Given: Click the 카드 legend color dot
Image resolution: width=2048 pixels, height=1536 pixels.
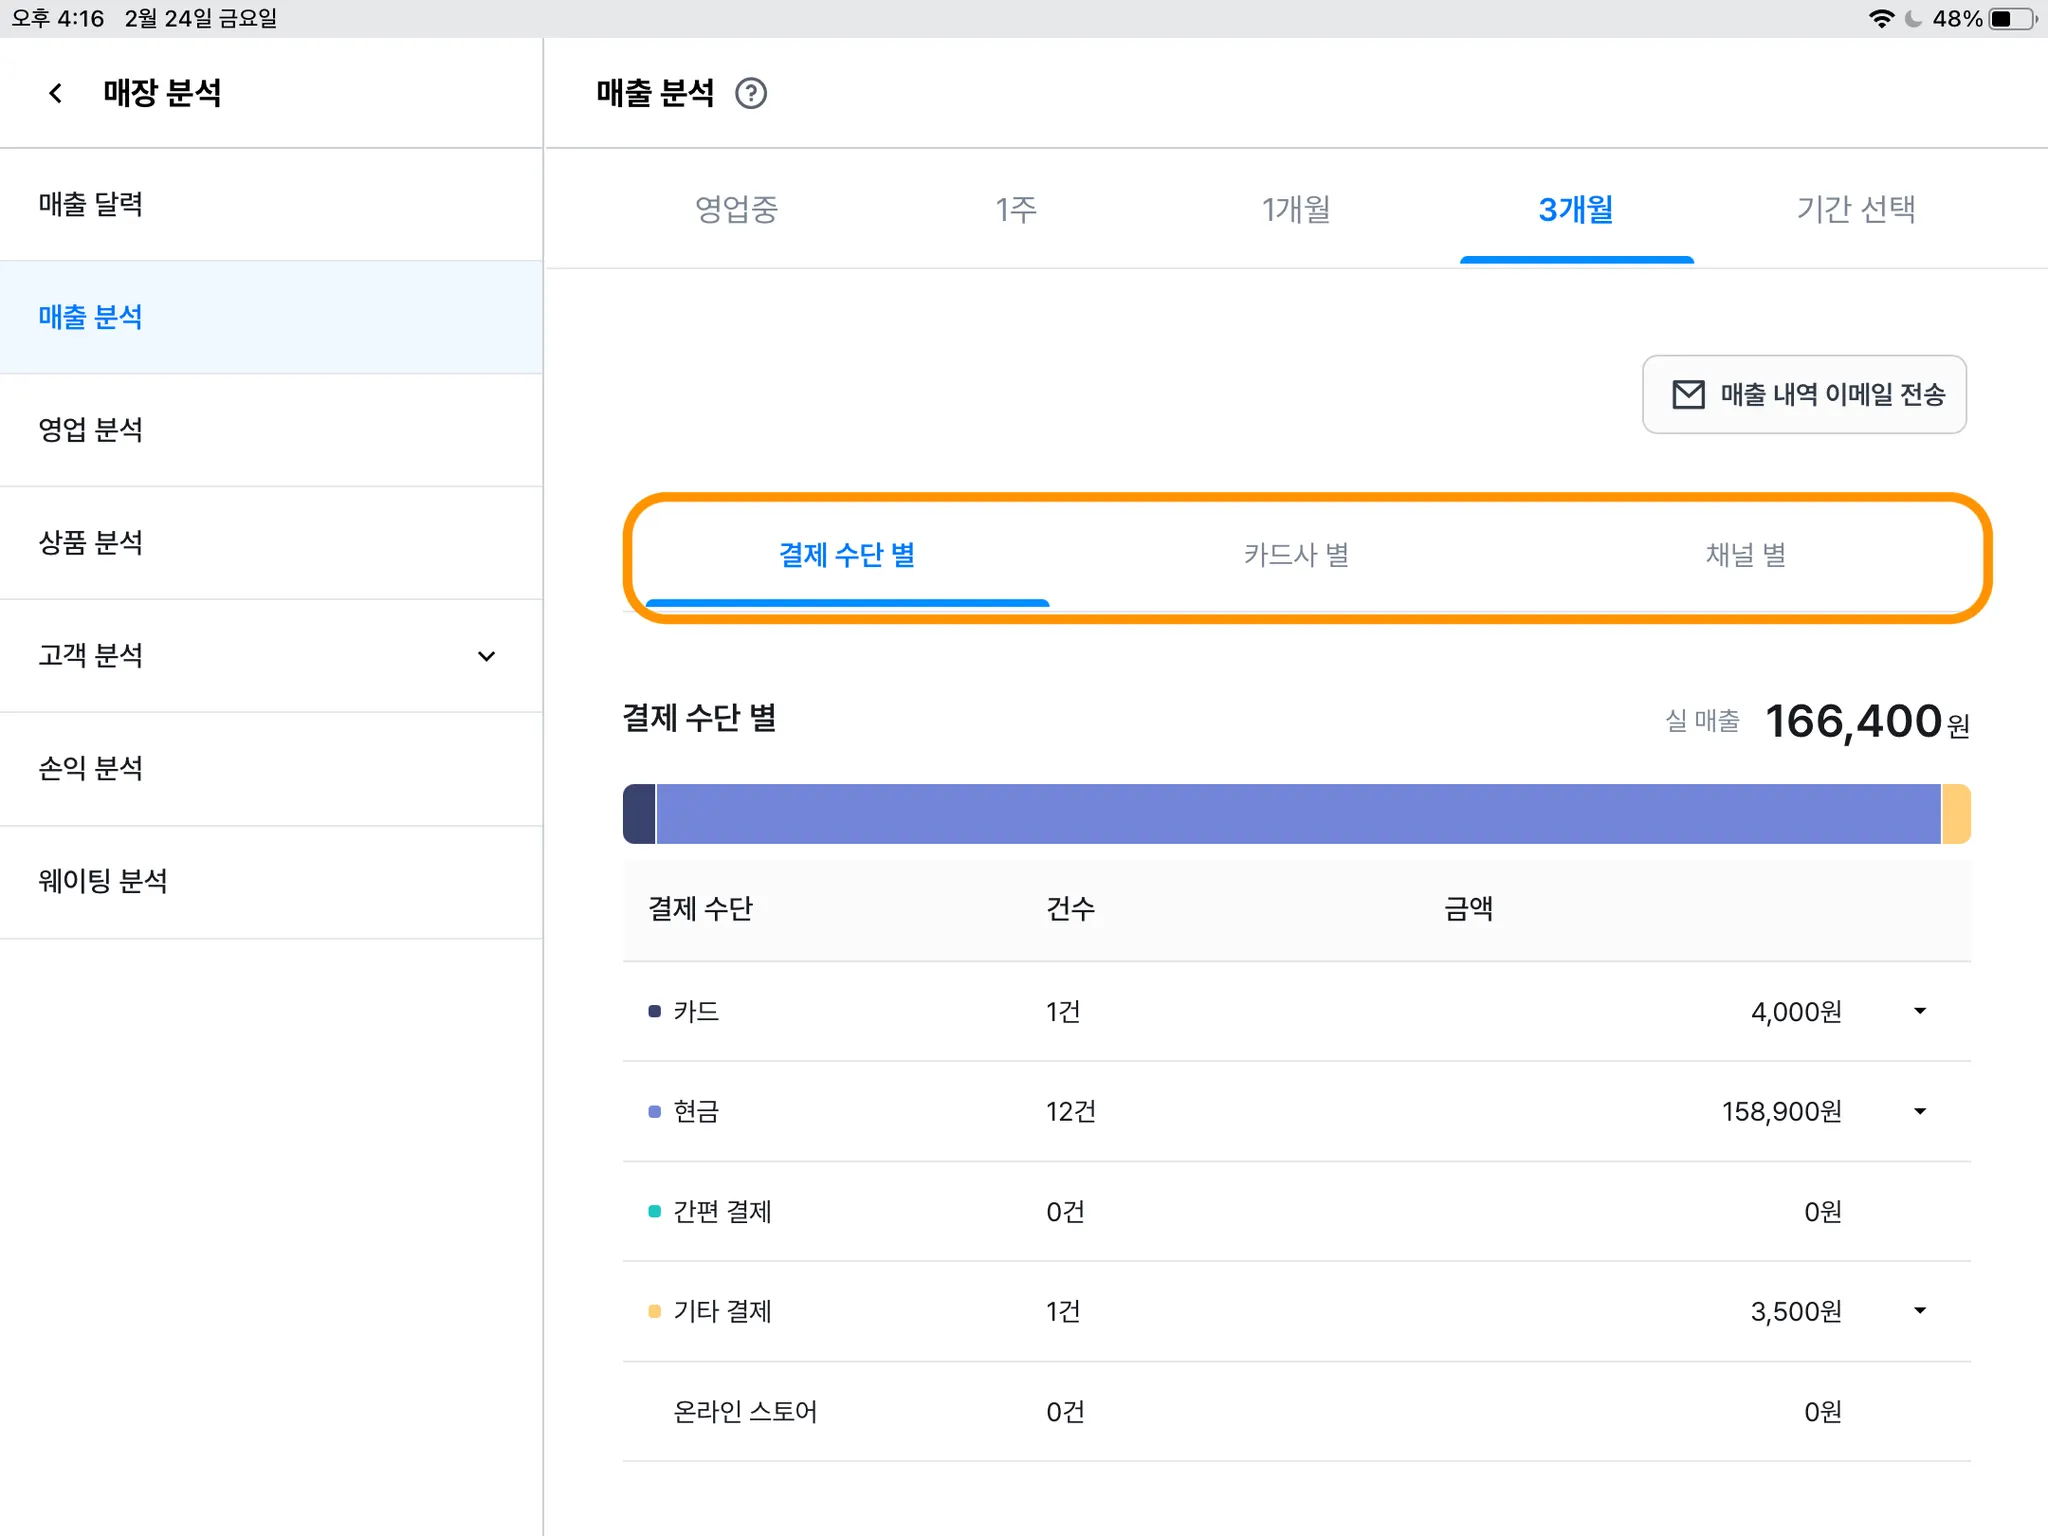Looking at the screenshot, I should point(655,1011).
